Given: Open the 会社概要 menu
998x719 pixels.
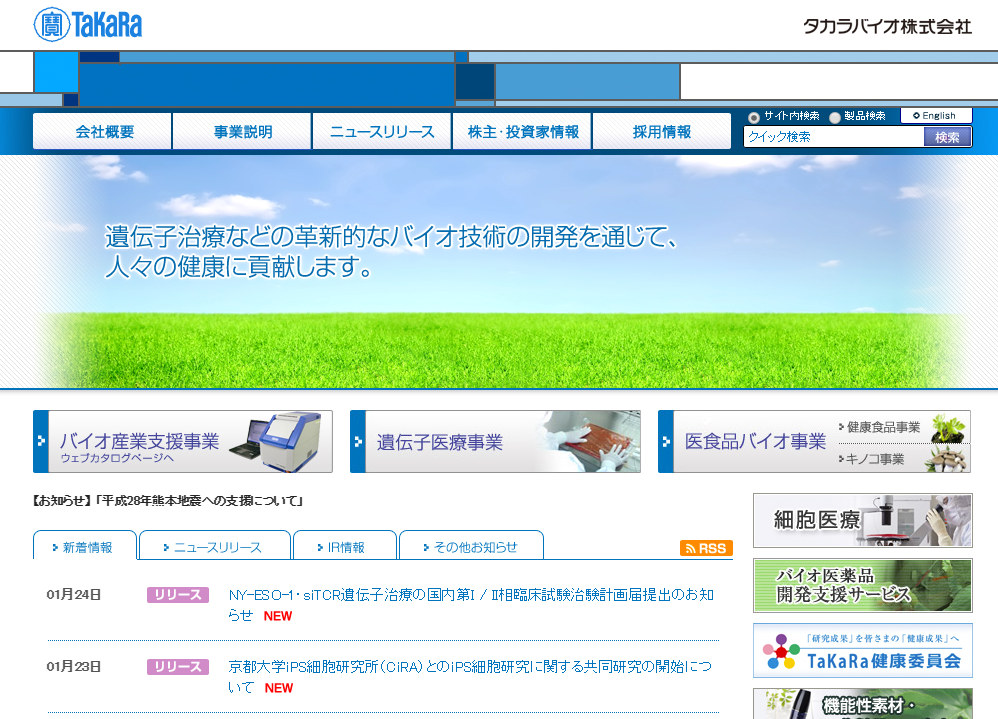Looking at the screenshot, I should [x=102, y=131].
